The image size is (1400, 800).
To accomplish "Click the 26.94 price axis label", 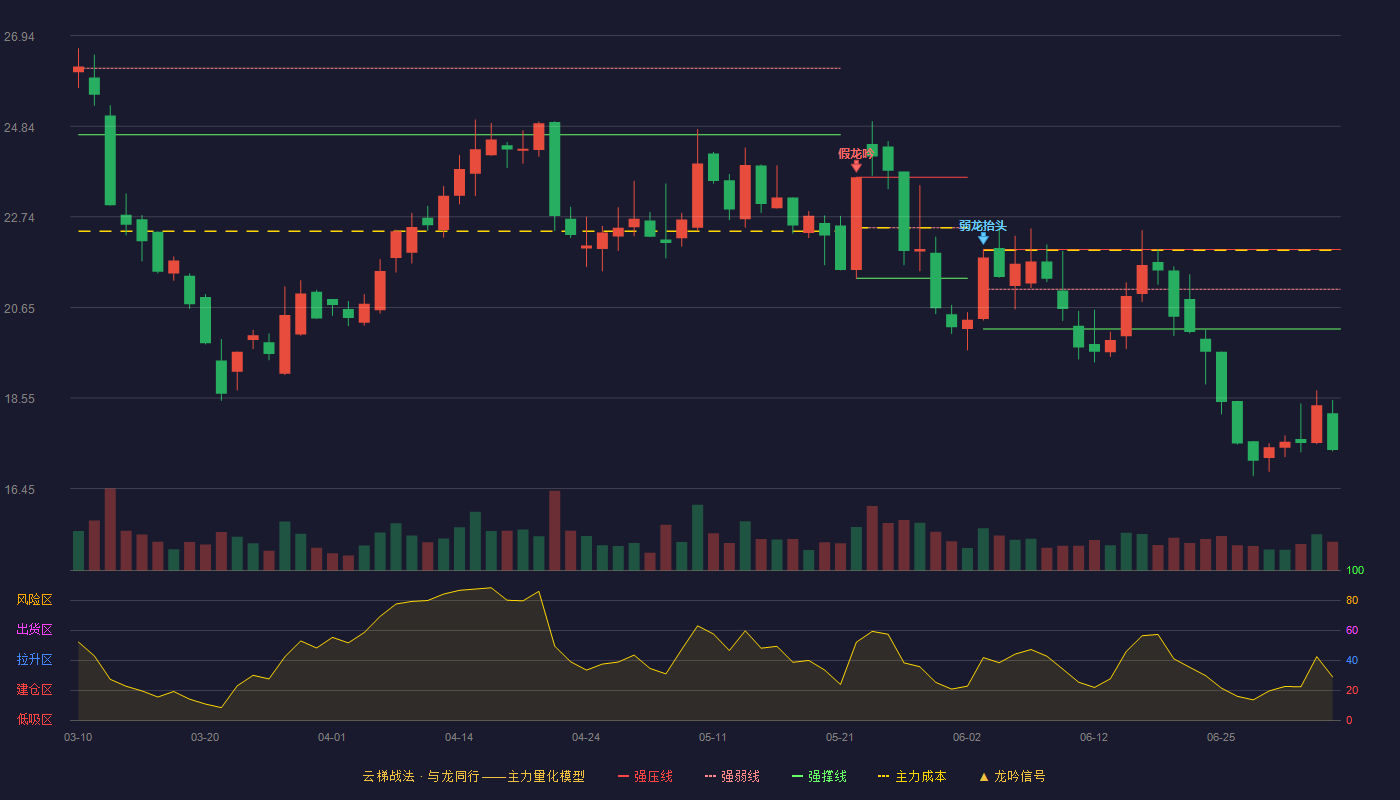I will [19, 37].
